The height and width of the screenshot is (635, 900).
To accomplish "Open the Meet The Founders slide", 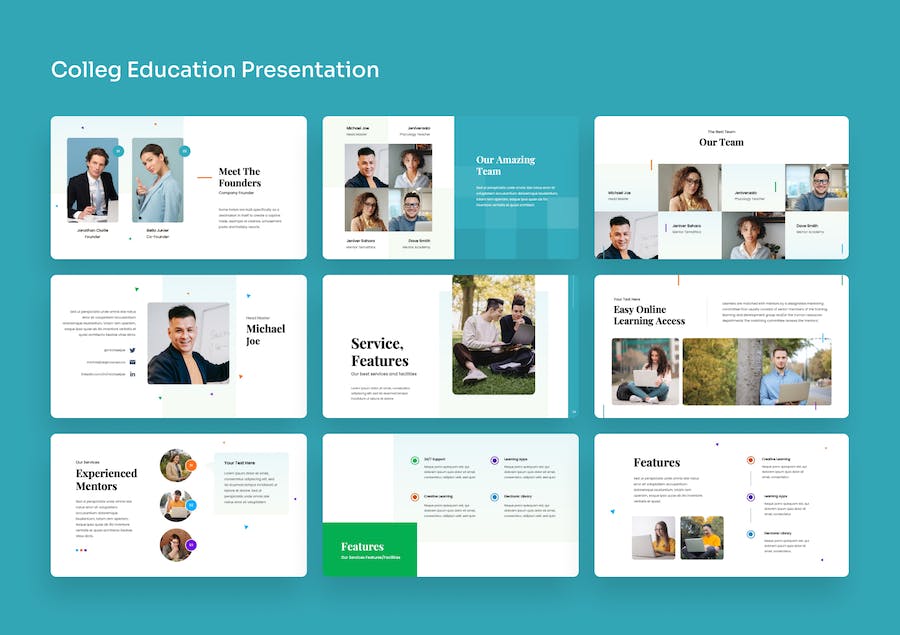I will coord(179,188).
